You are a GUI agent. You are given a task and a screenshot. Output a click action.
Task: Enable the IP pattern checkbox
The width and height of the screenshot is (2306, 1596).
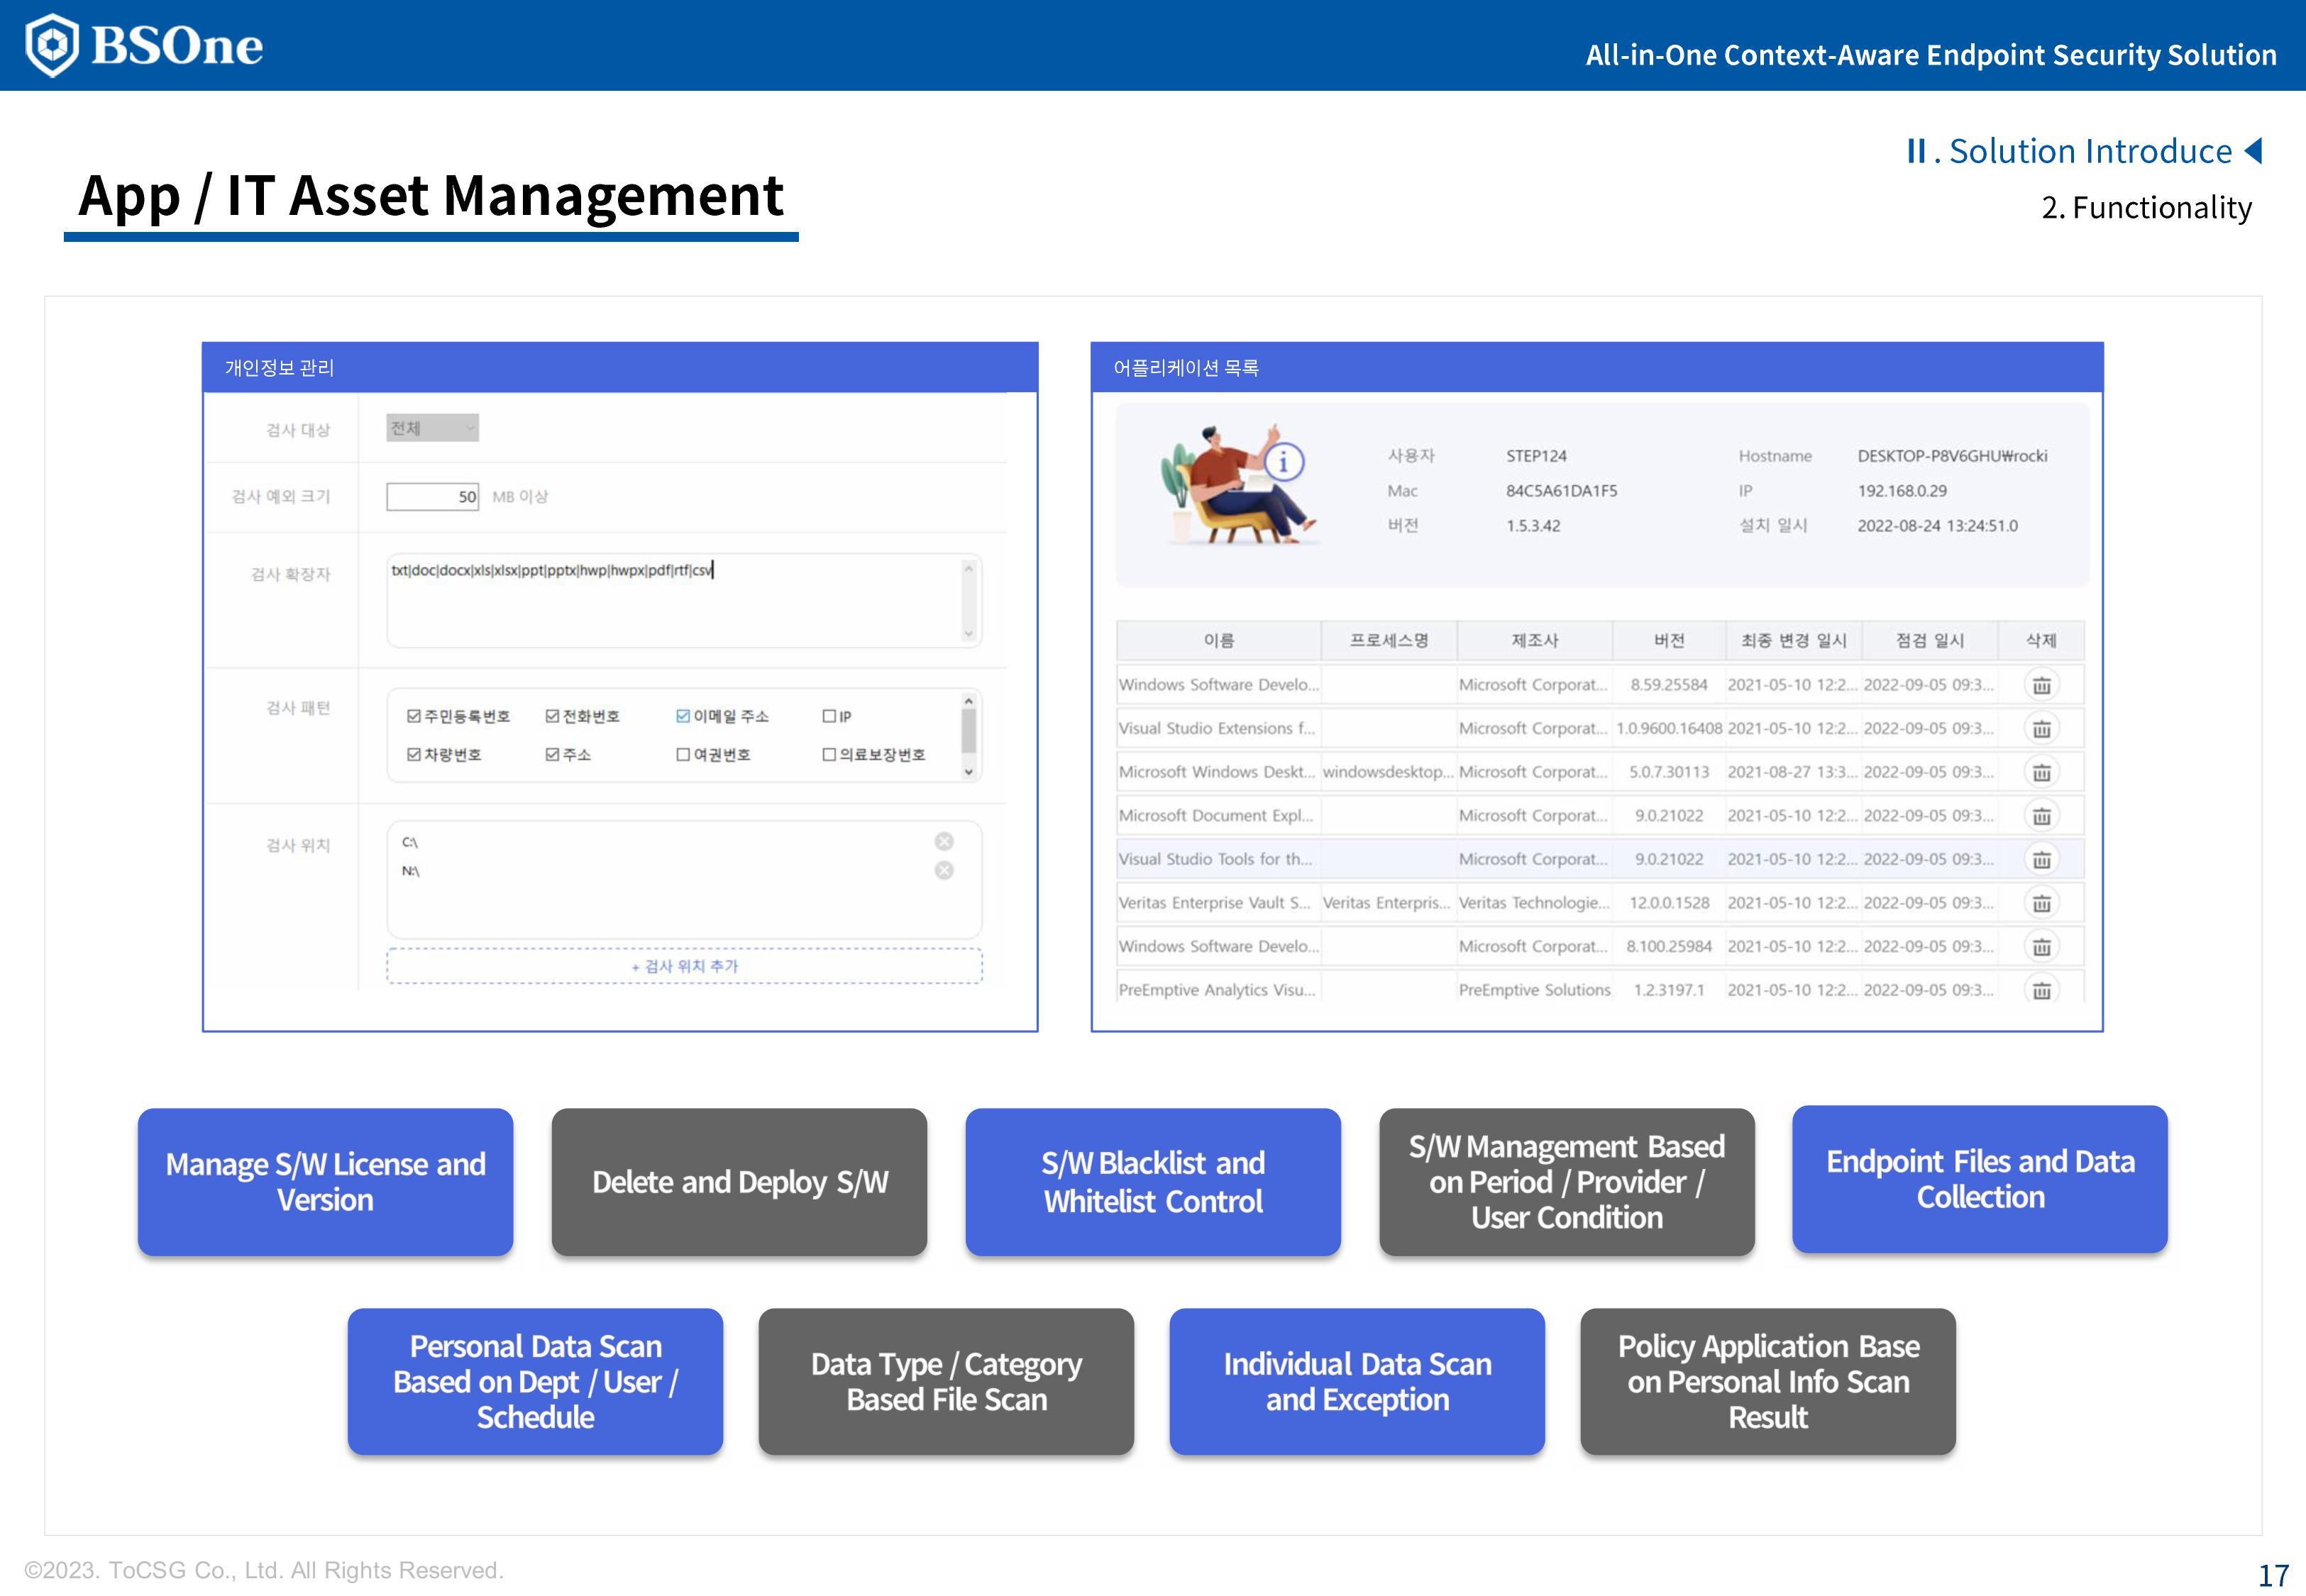tap(828, 716)
